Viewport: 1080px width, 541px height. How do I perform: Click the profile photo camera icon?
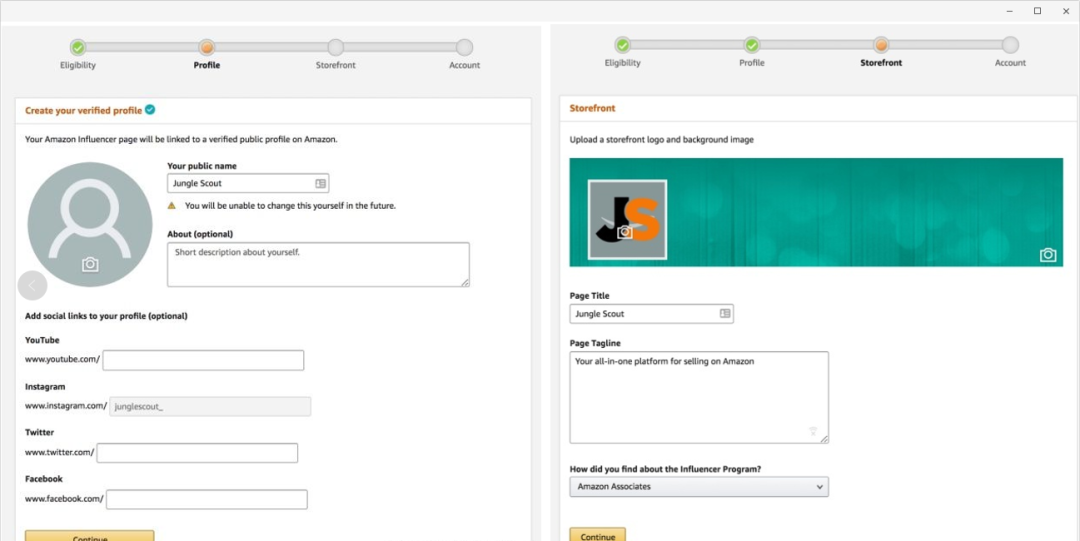(90, 264)
